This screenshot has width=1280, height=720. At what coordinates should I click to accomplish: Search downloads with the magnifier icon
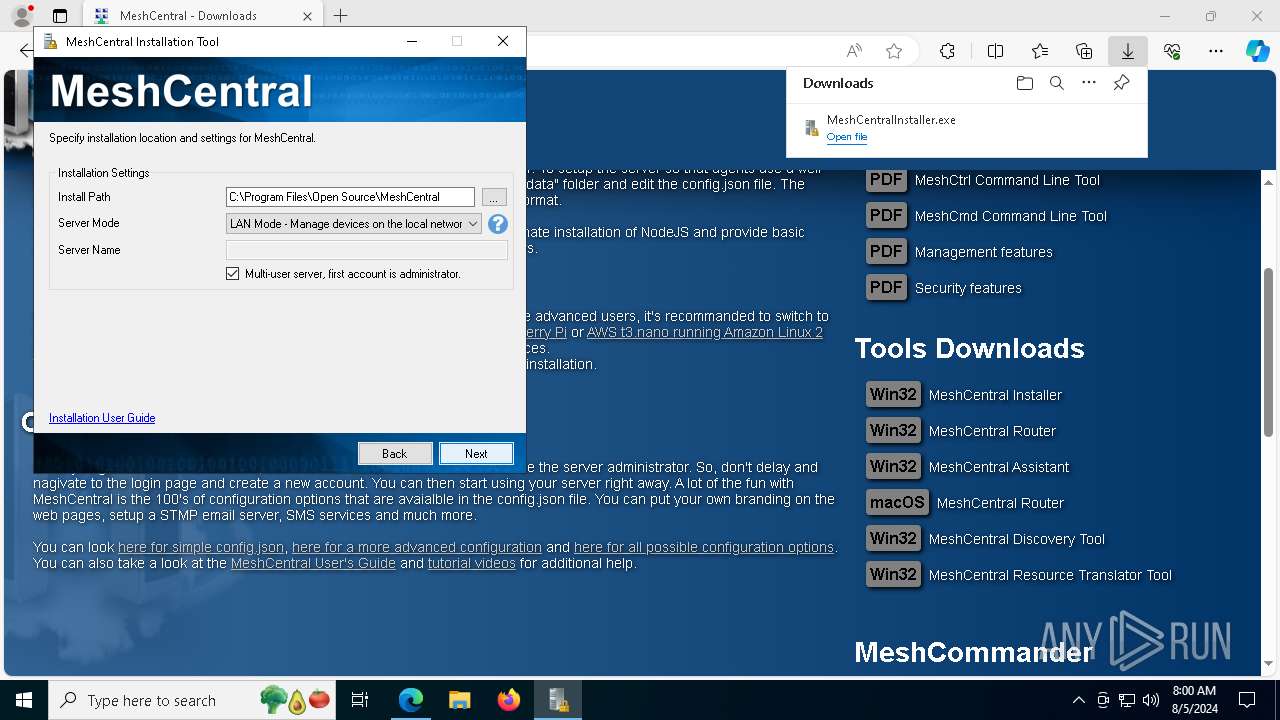[1056, 83]
